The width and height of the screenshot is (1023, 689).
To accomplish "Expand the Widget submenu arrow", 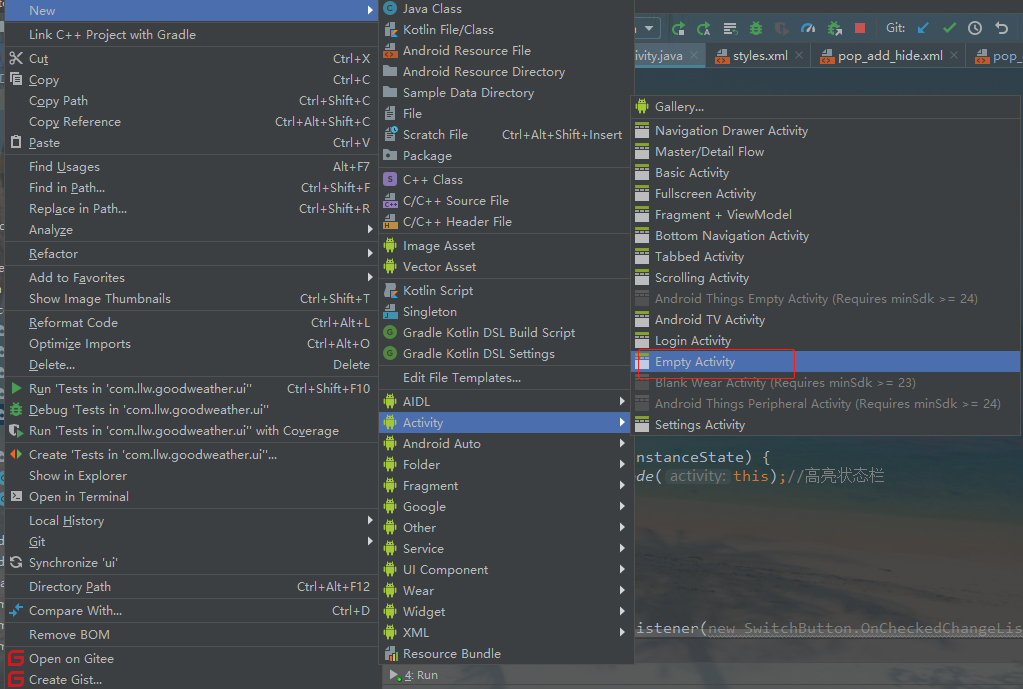I will coord(622,611).
